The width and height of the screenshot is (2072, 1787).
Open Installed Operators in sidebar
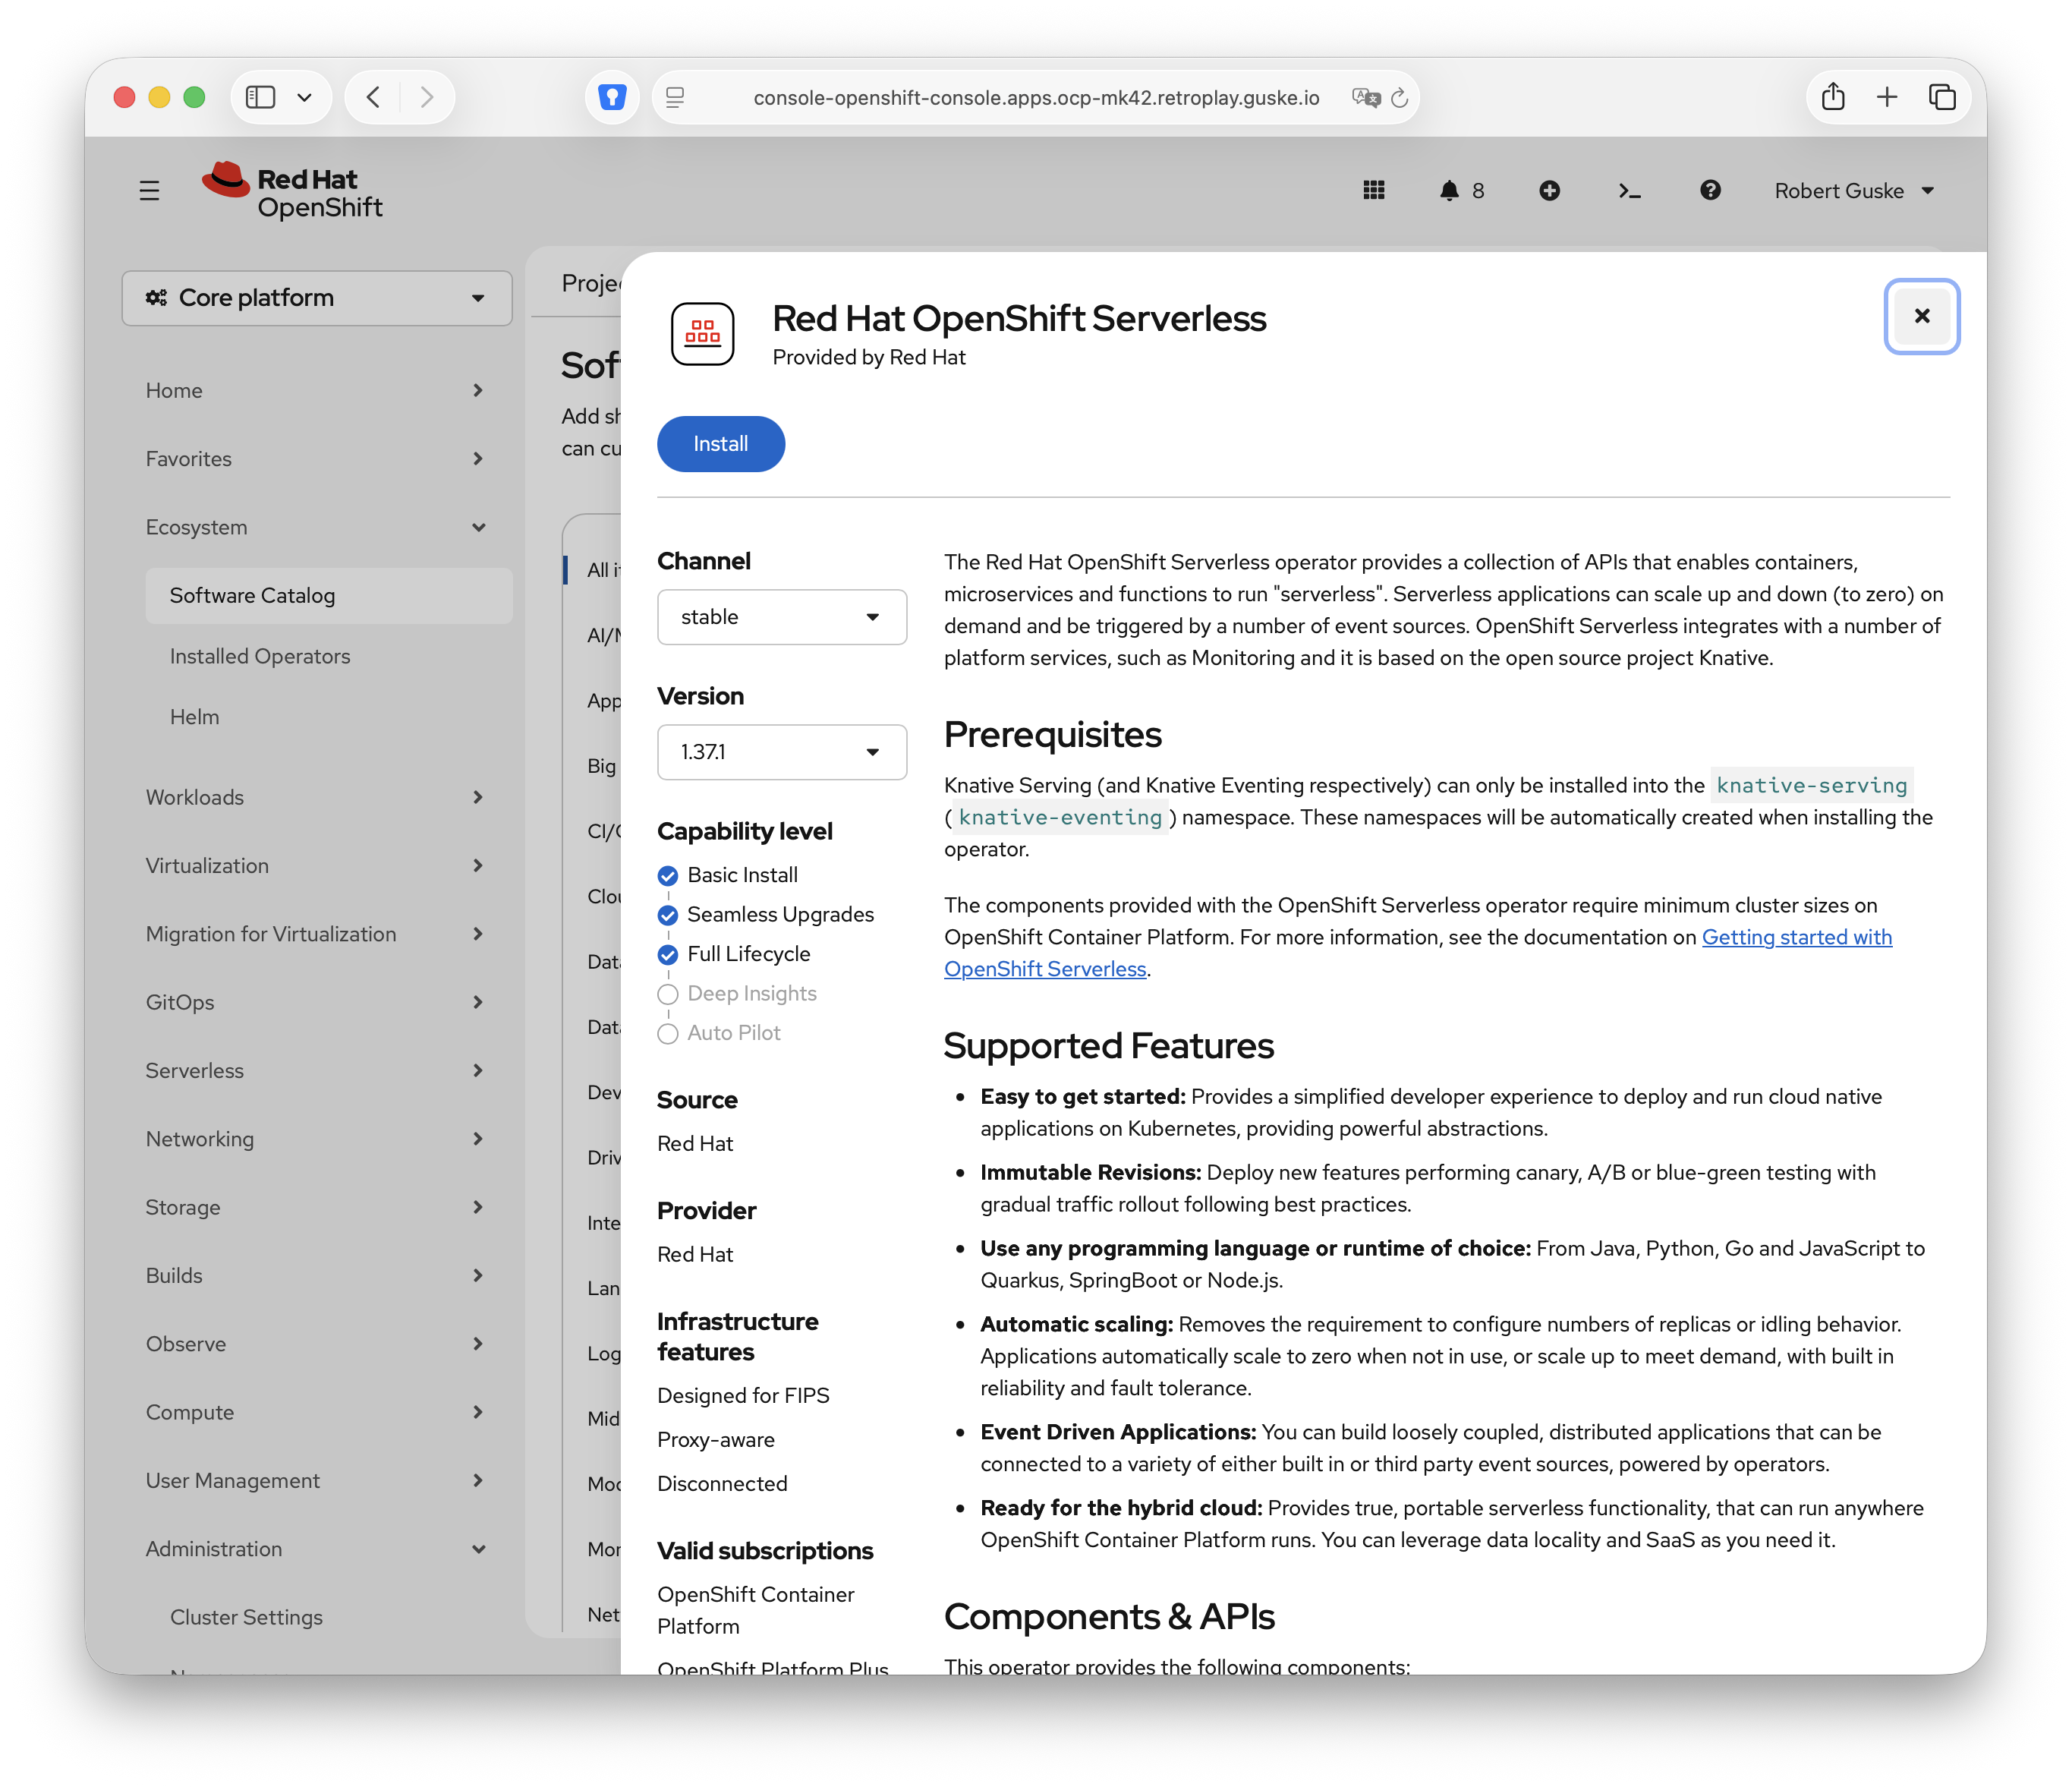(260, 656)
